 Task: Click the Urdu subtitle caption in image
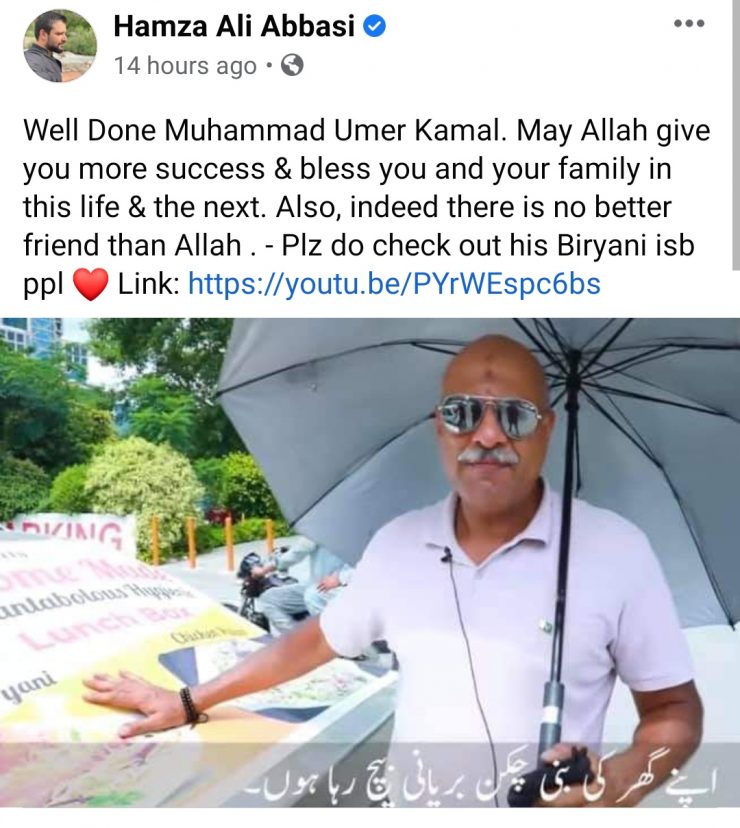[x=481, y=780]
